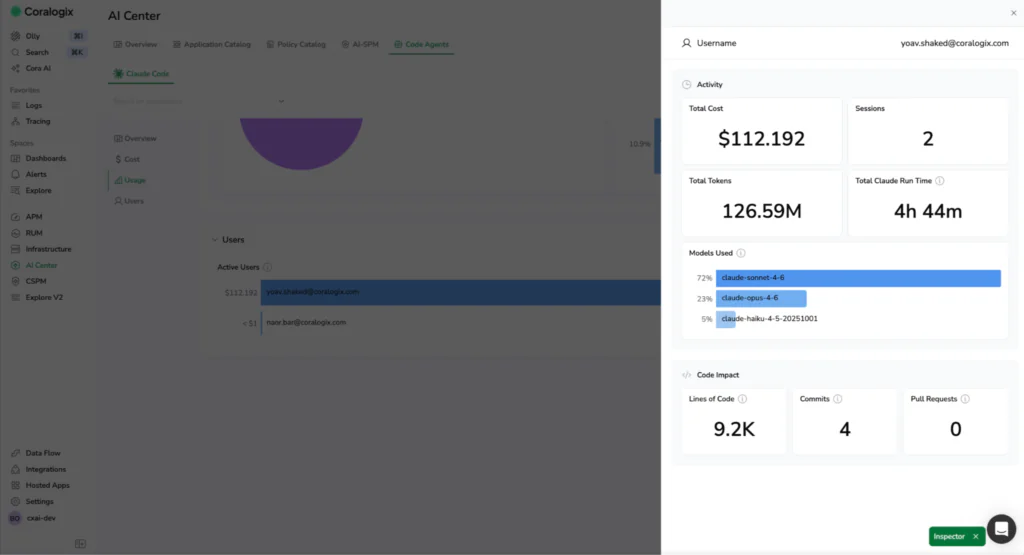This screenshot has width=1024, height=555.
Task: Click the info icon next to Total Claude Run Time
Action: (x=940, y=181)
